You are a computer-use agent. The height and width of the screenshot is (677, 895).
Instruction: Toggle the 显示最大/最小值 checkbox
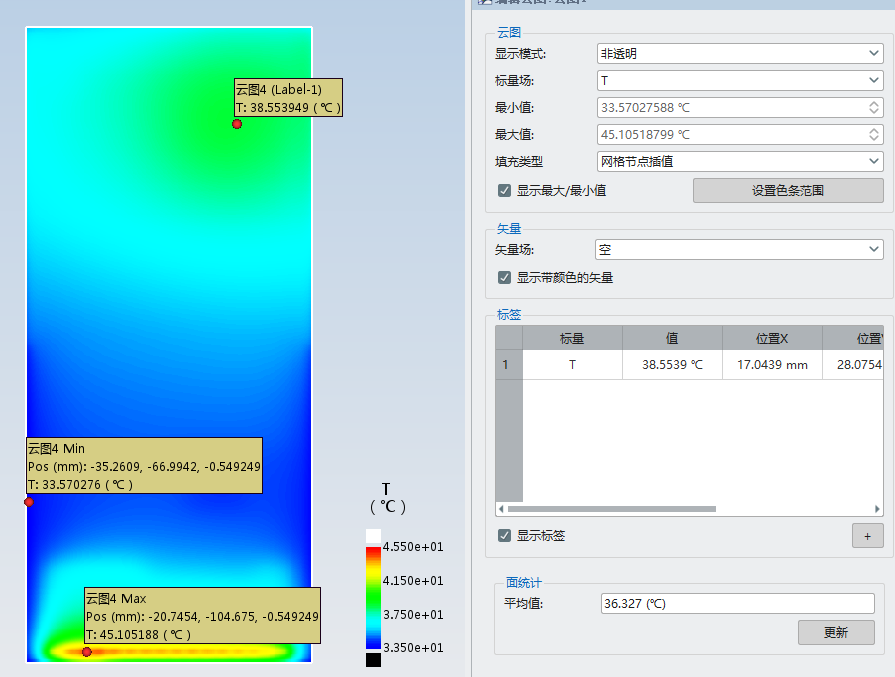[x=504, y=190]
